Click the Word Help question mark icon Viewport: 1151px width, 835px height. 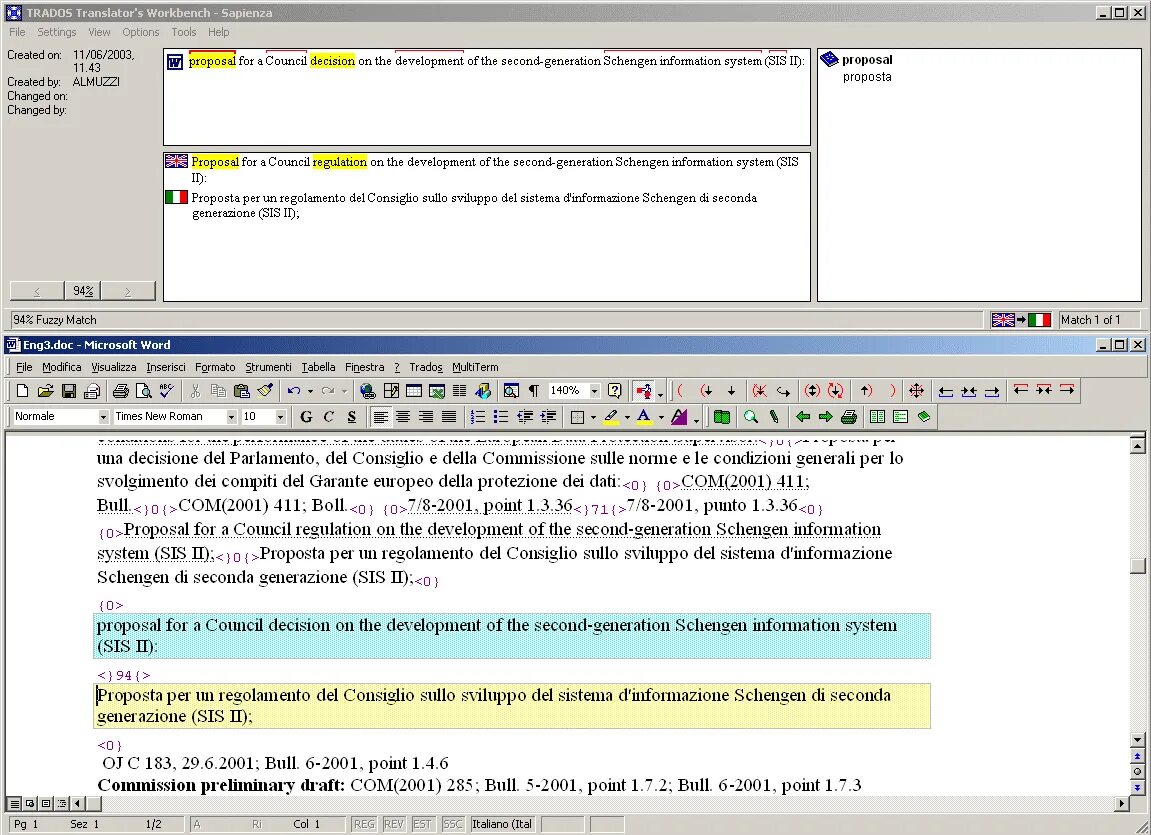pyautogui.click(x=615, y=391)
